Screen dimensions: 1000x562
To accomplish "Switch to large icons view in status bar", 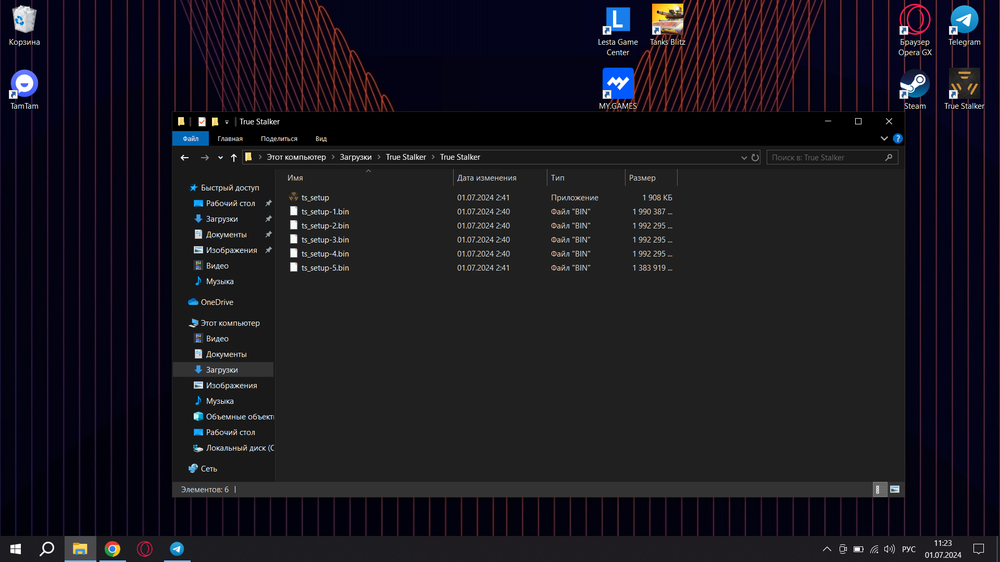I will [894, 490].
